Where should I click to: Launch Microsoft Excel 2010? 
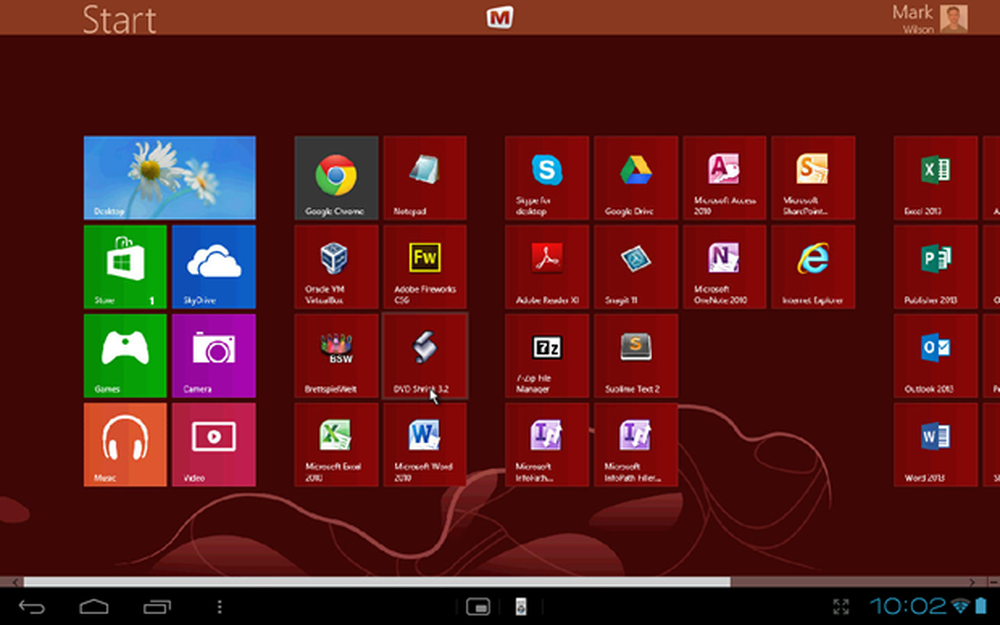pos(336,445)
